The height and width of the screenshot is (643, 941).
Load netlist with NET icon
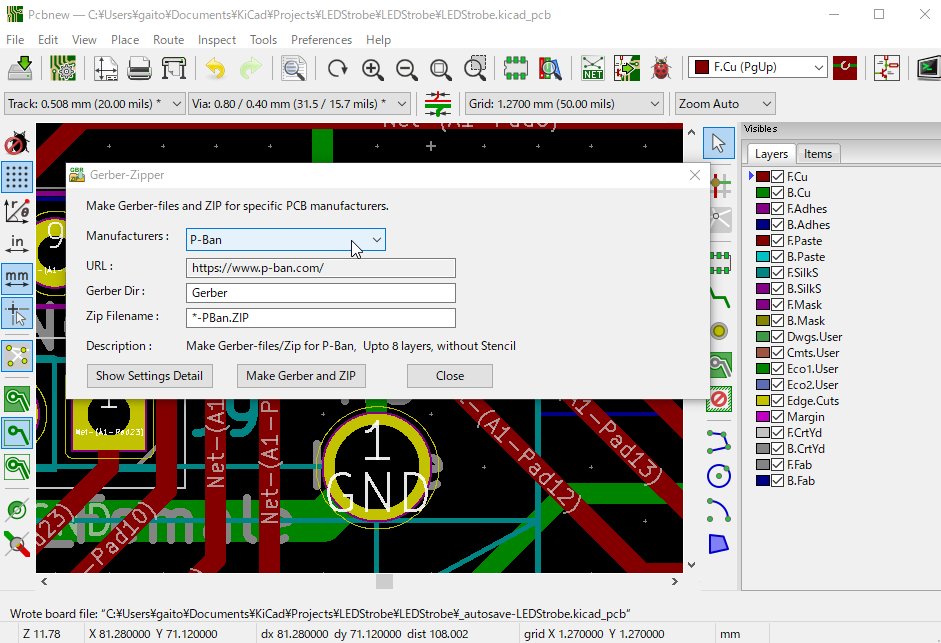[592, 68]
